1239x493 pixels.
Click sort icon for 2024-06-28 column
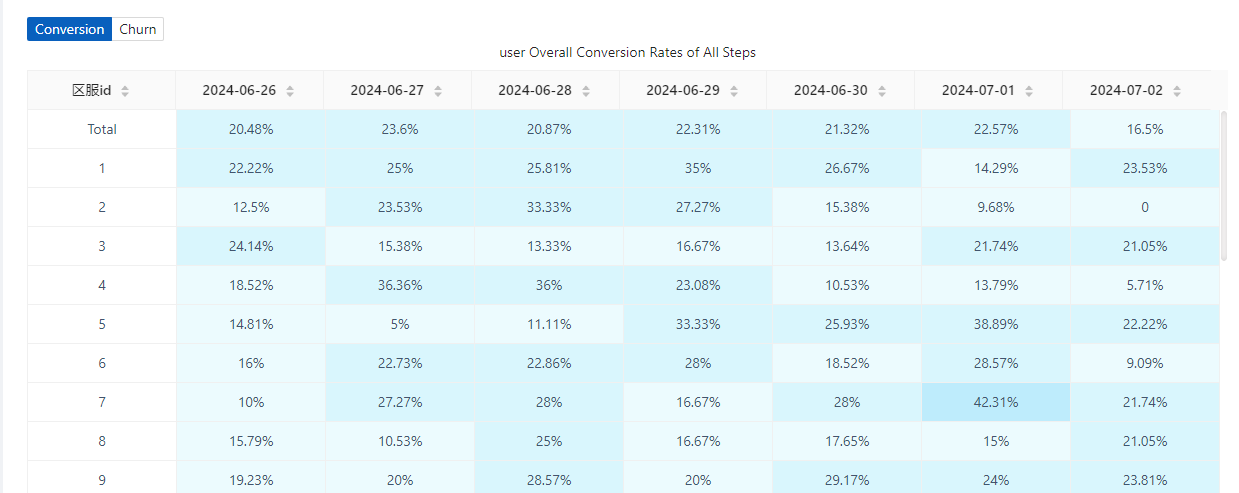(586, 91)
